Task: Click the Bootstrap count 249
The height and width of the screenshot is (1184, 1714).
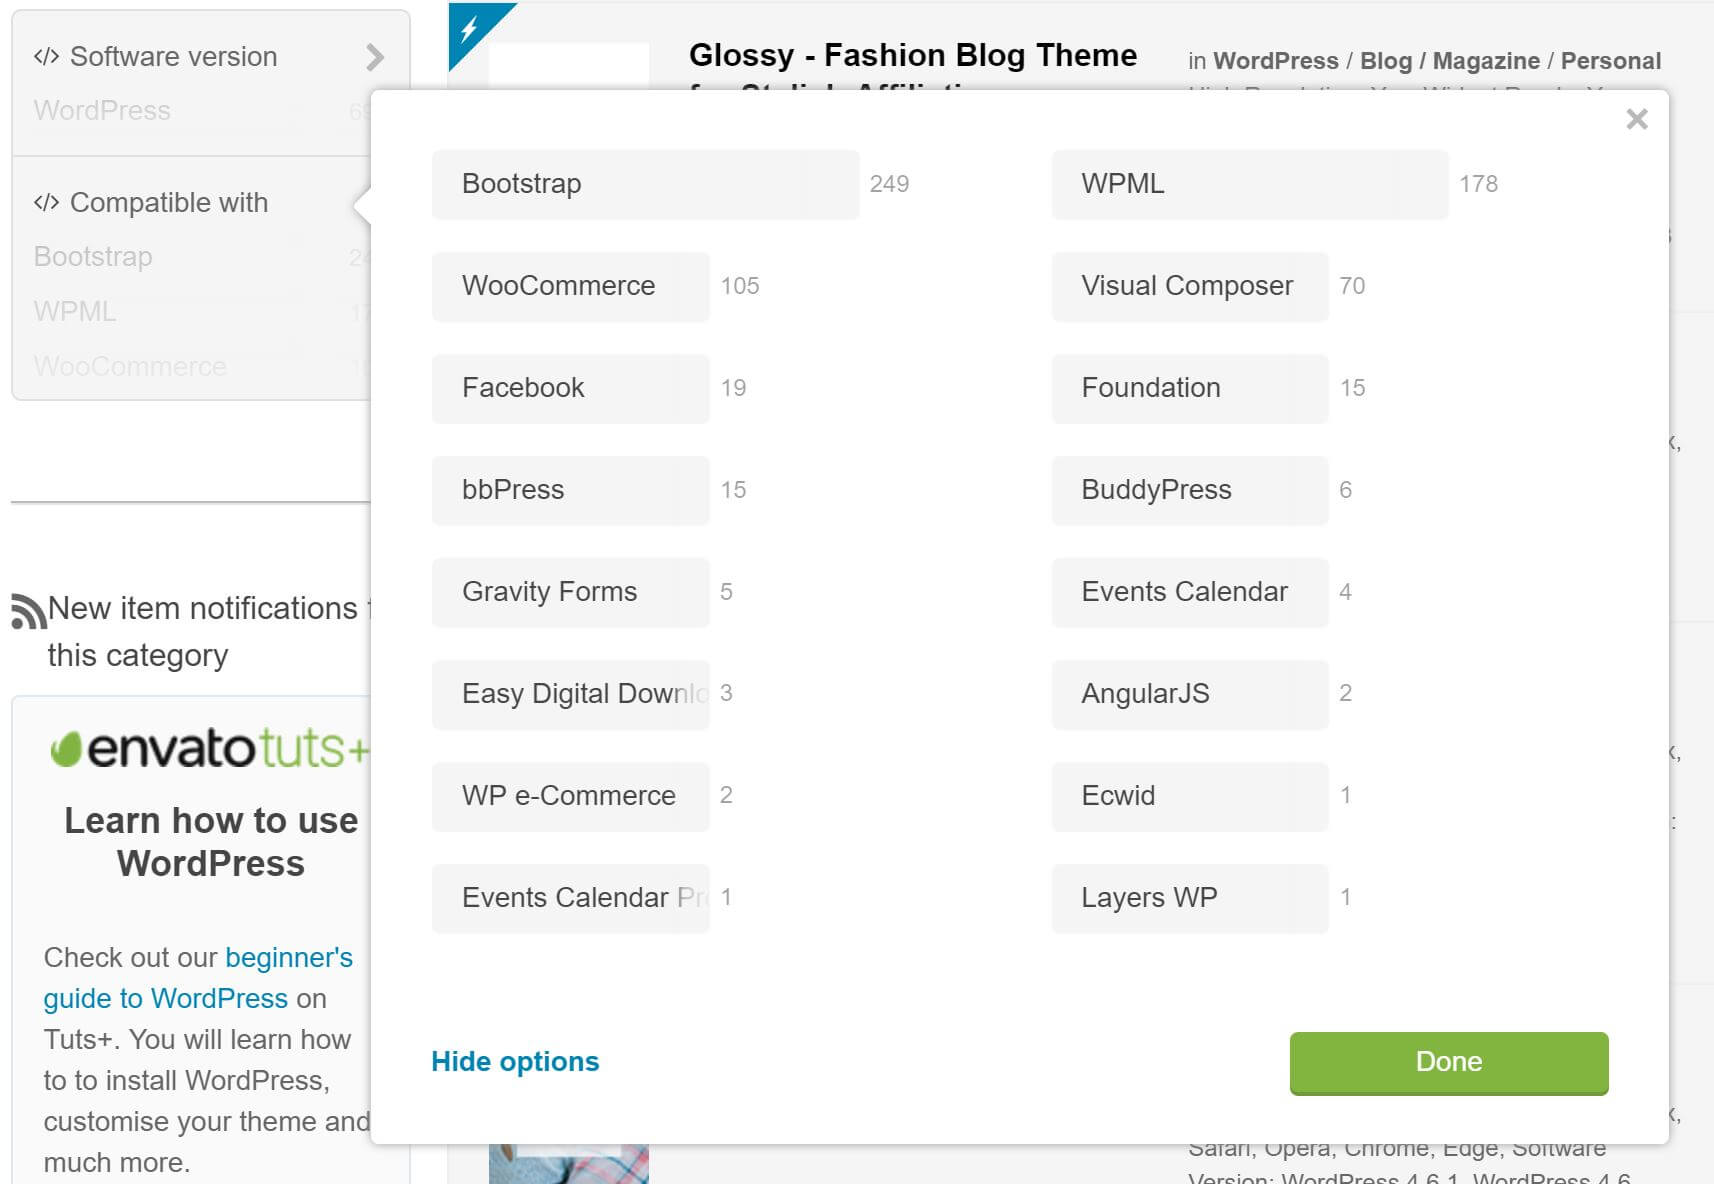Action: pos(889,184)
